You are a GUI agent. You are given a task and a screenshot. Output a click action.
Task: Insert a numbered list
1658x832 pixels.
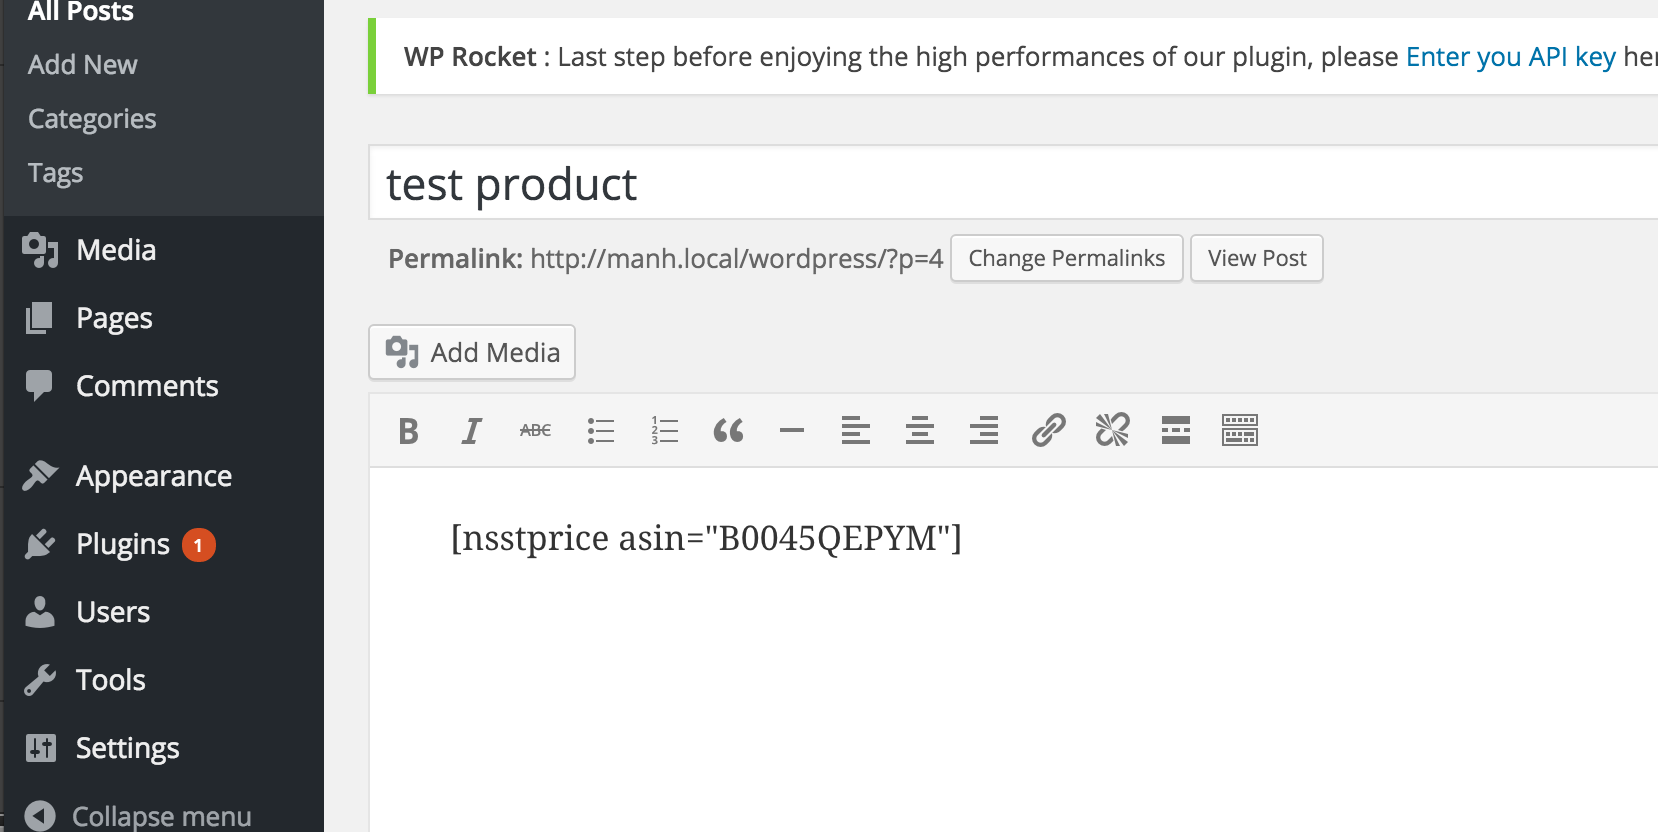664,431
